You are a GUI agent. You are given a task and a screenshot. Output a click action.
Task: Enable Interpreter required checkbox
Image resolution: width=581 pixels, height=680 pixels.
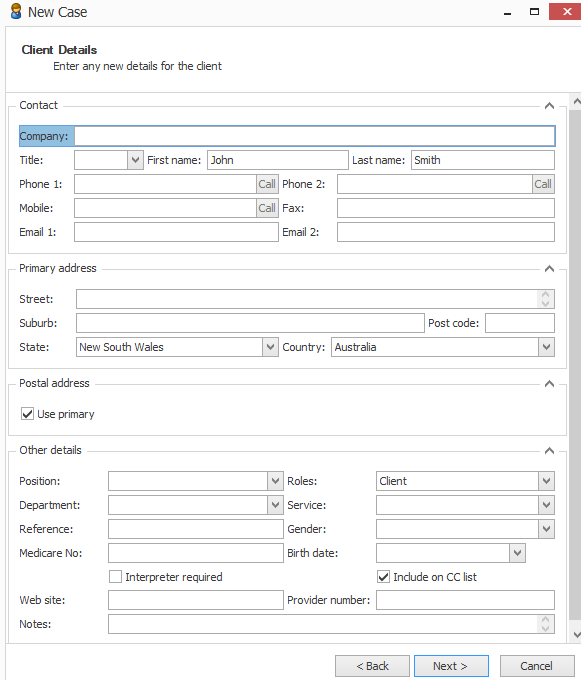pyautogui.click(x=115, y=577)
